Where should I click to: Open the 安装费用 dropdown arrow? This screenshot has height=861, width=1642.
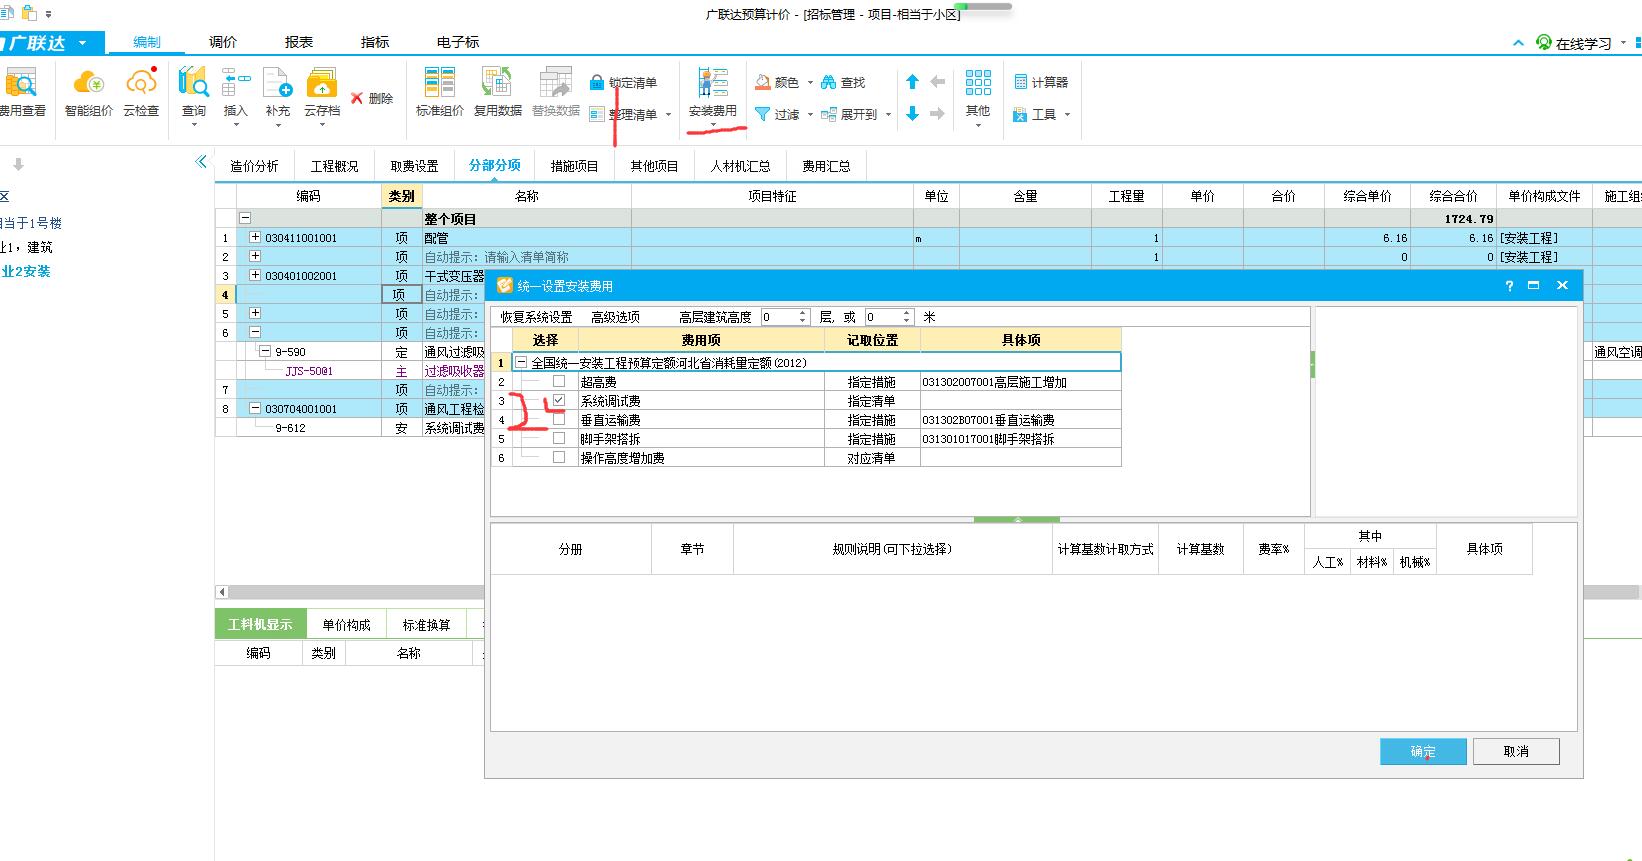[x=713, y=126]
